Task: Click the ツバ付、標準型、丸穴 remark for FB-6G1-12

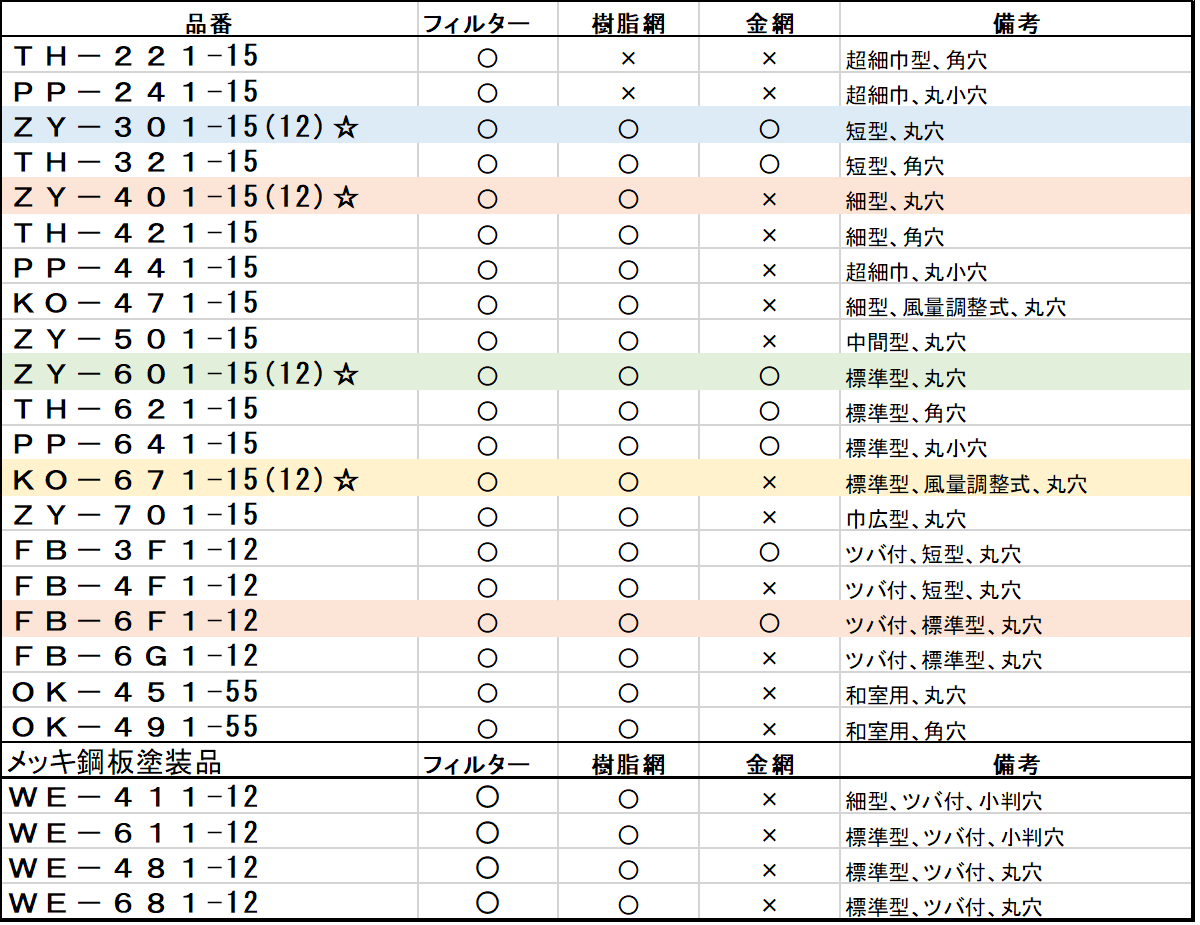Action: [944, 660]
